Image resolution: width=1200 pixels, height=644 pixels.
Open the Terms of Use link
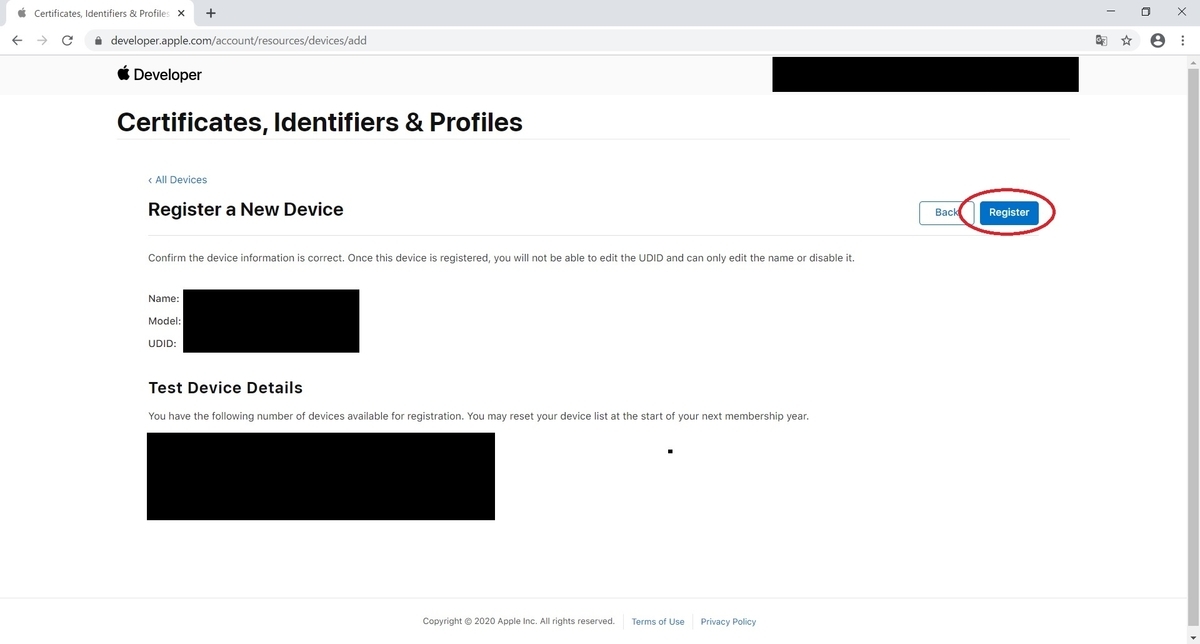[x=658, y=622]
